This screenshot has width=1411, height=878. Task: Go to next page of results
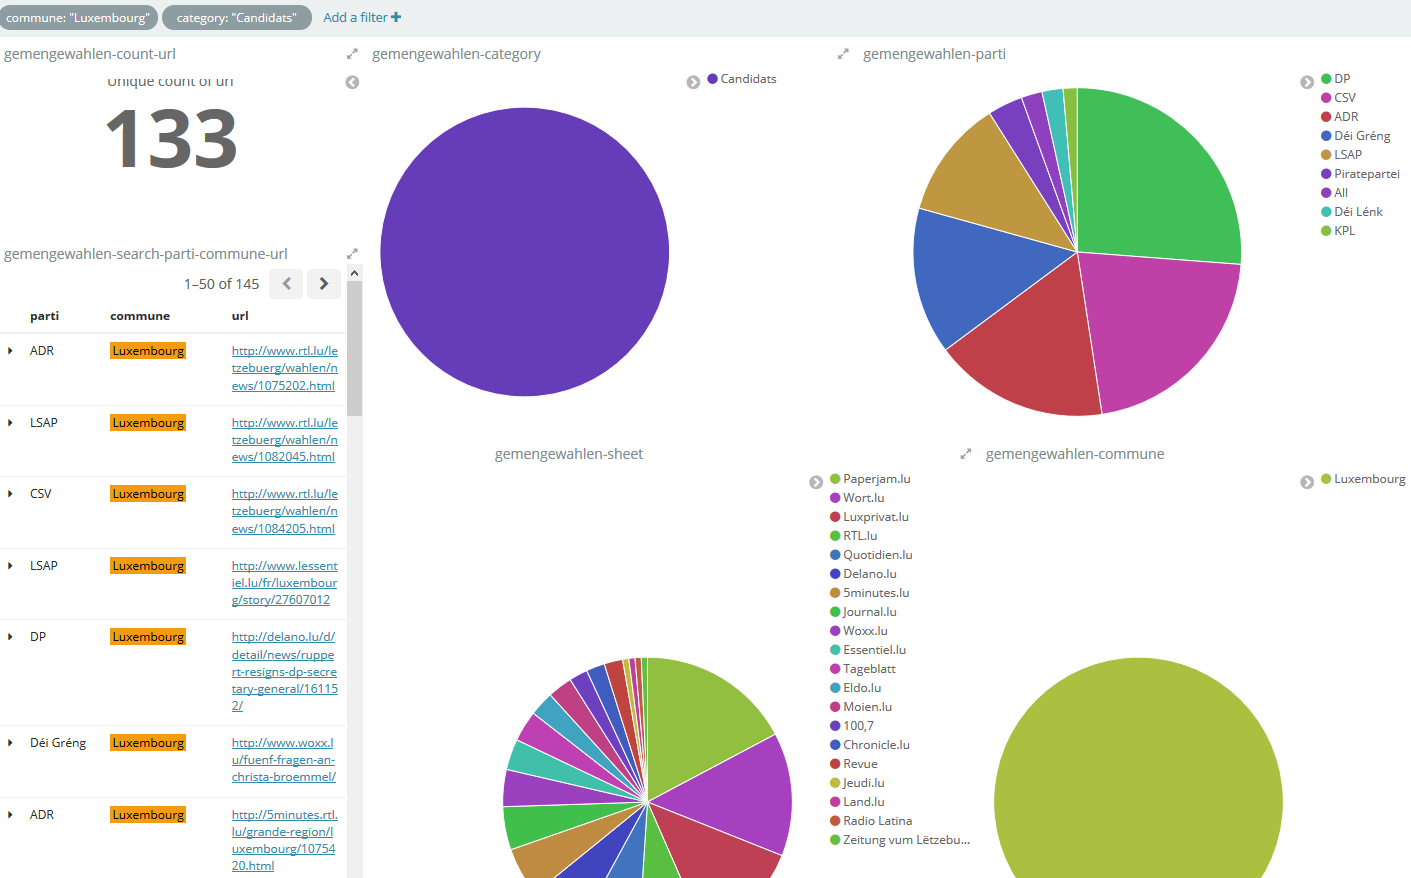point(324,284)
